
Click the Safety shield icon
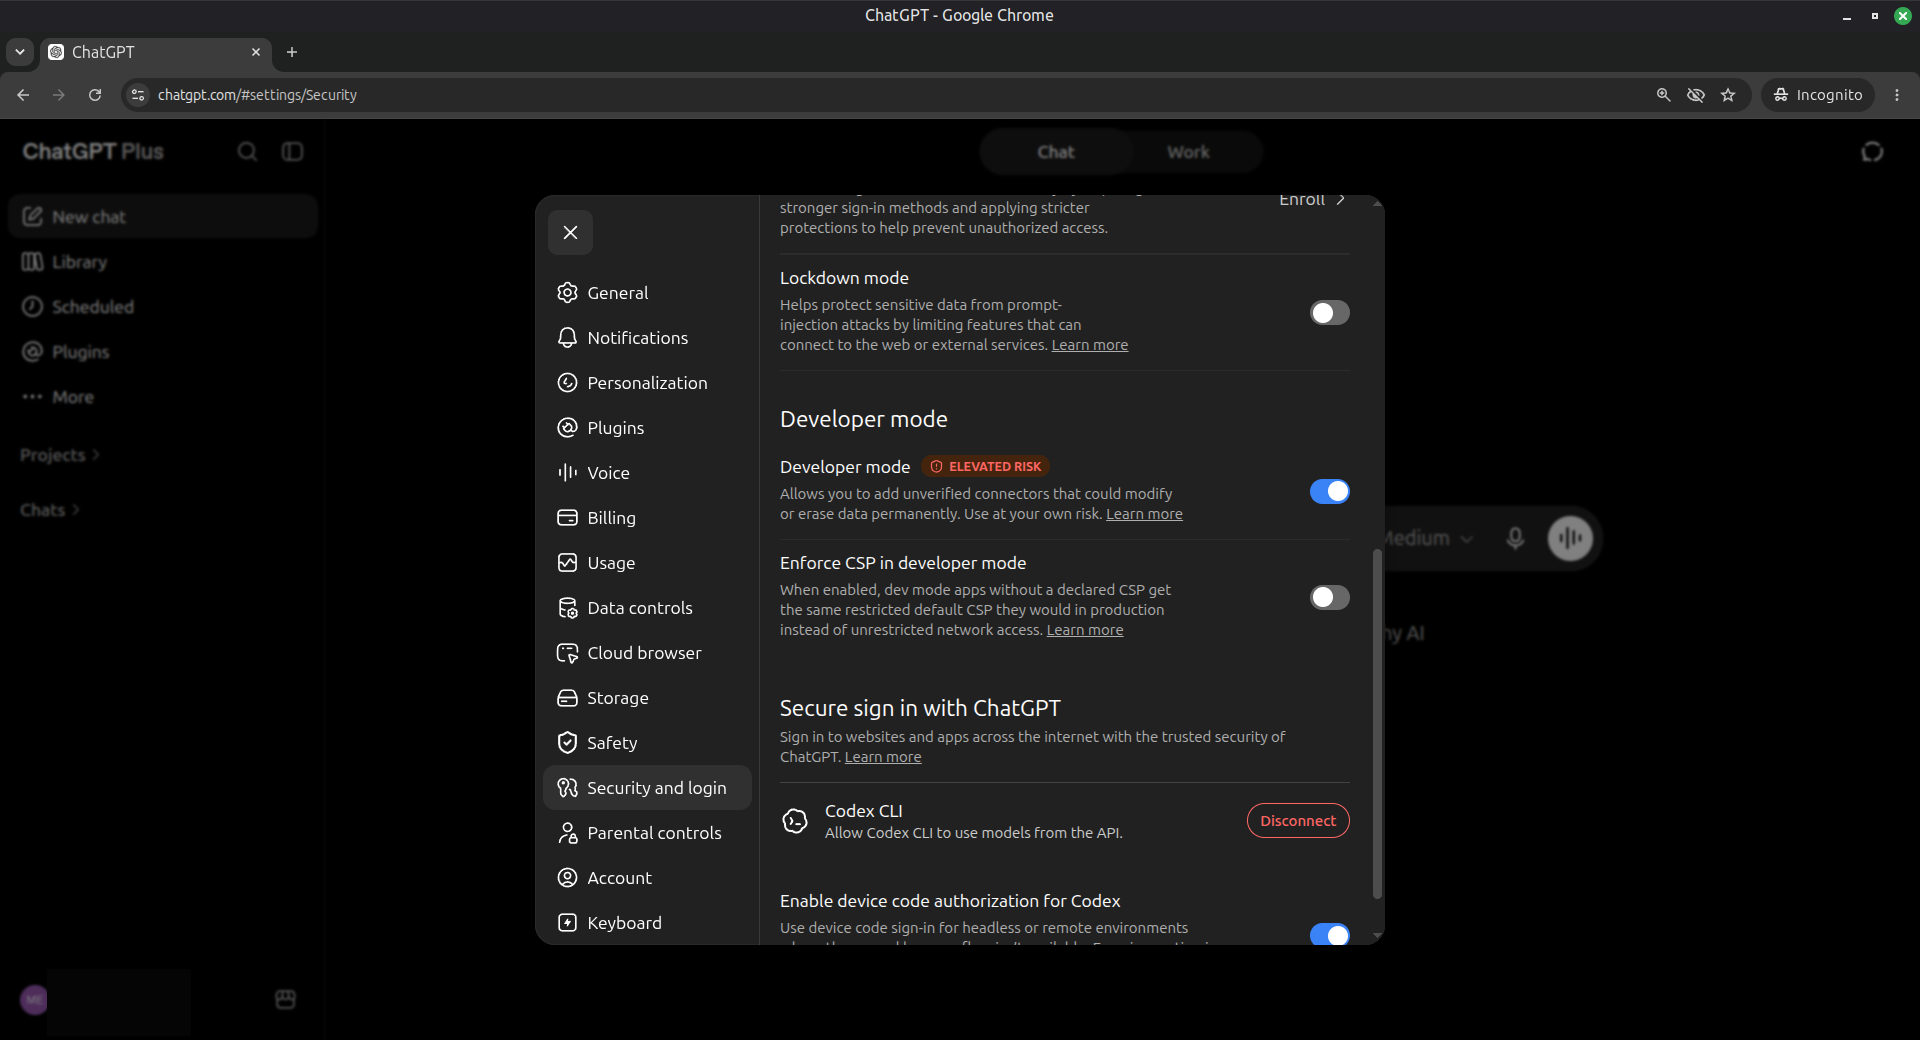coord(567,743)
